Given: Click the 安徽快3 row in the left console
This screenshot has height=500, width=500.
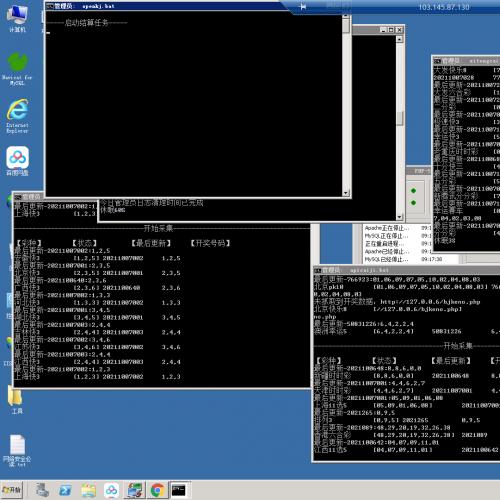Looking at the screenshot, I should (x=97, y=258).
